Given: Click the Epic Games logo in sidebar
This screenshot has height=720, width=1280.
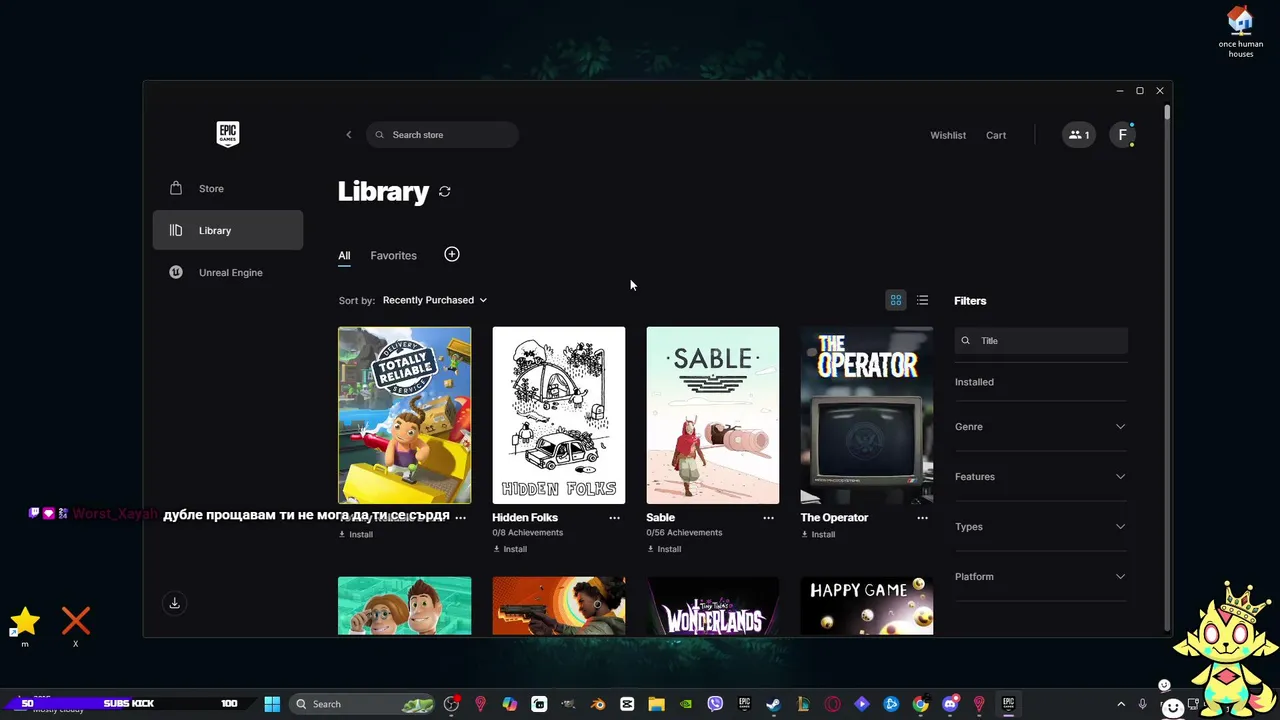Looking at the screenshot, I should click(228, 134).
